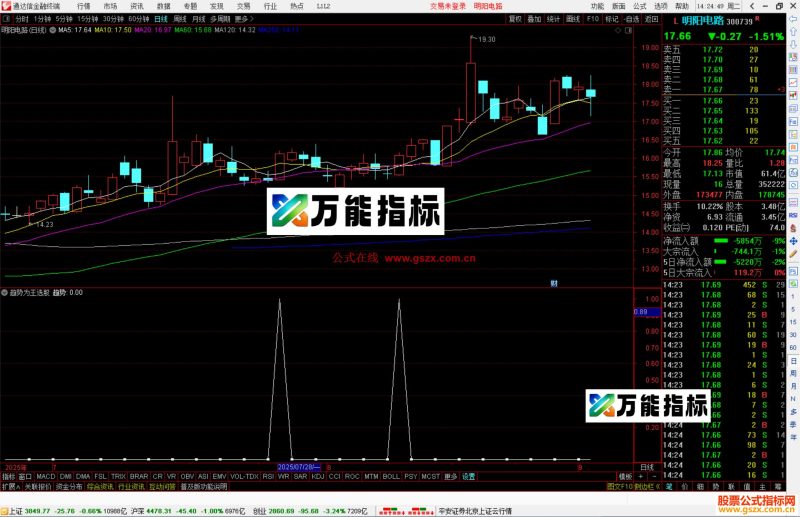Select the 价 price tab in sidebar

point(685,487)
